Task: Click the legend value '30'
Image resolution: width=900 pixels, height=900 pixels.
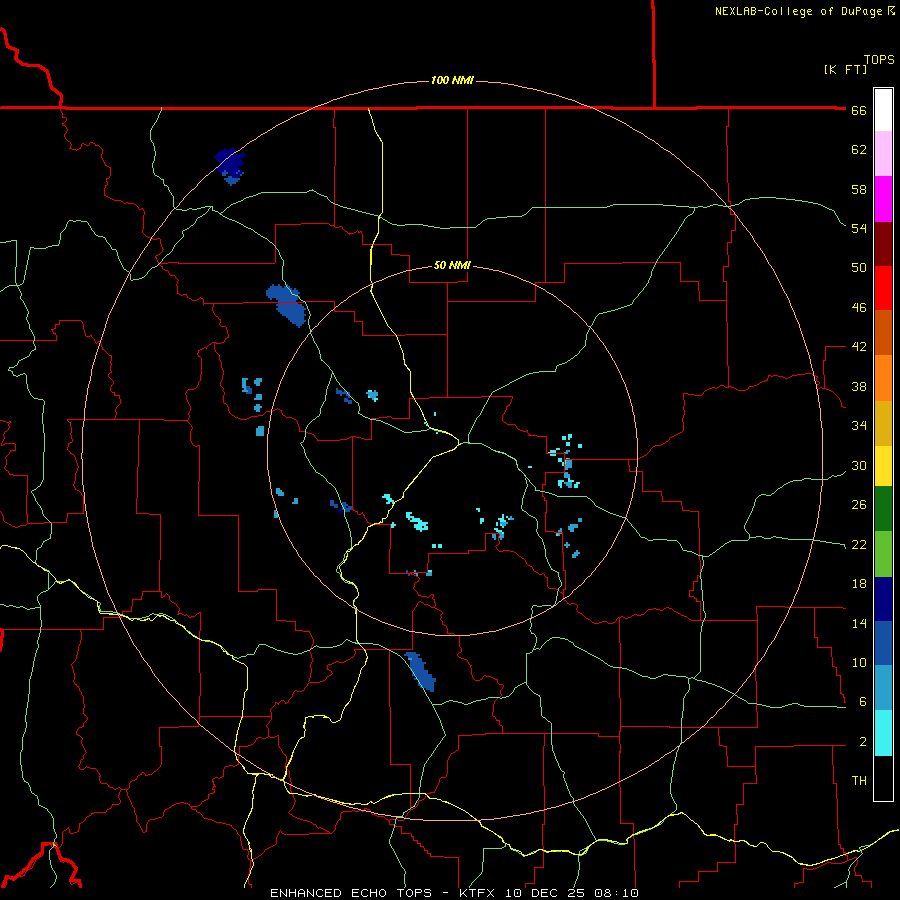Action: click(859, 465)
